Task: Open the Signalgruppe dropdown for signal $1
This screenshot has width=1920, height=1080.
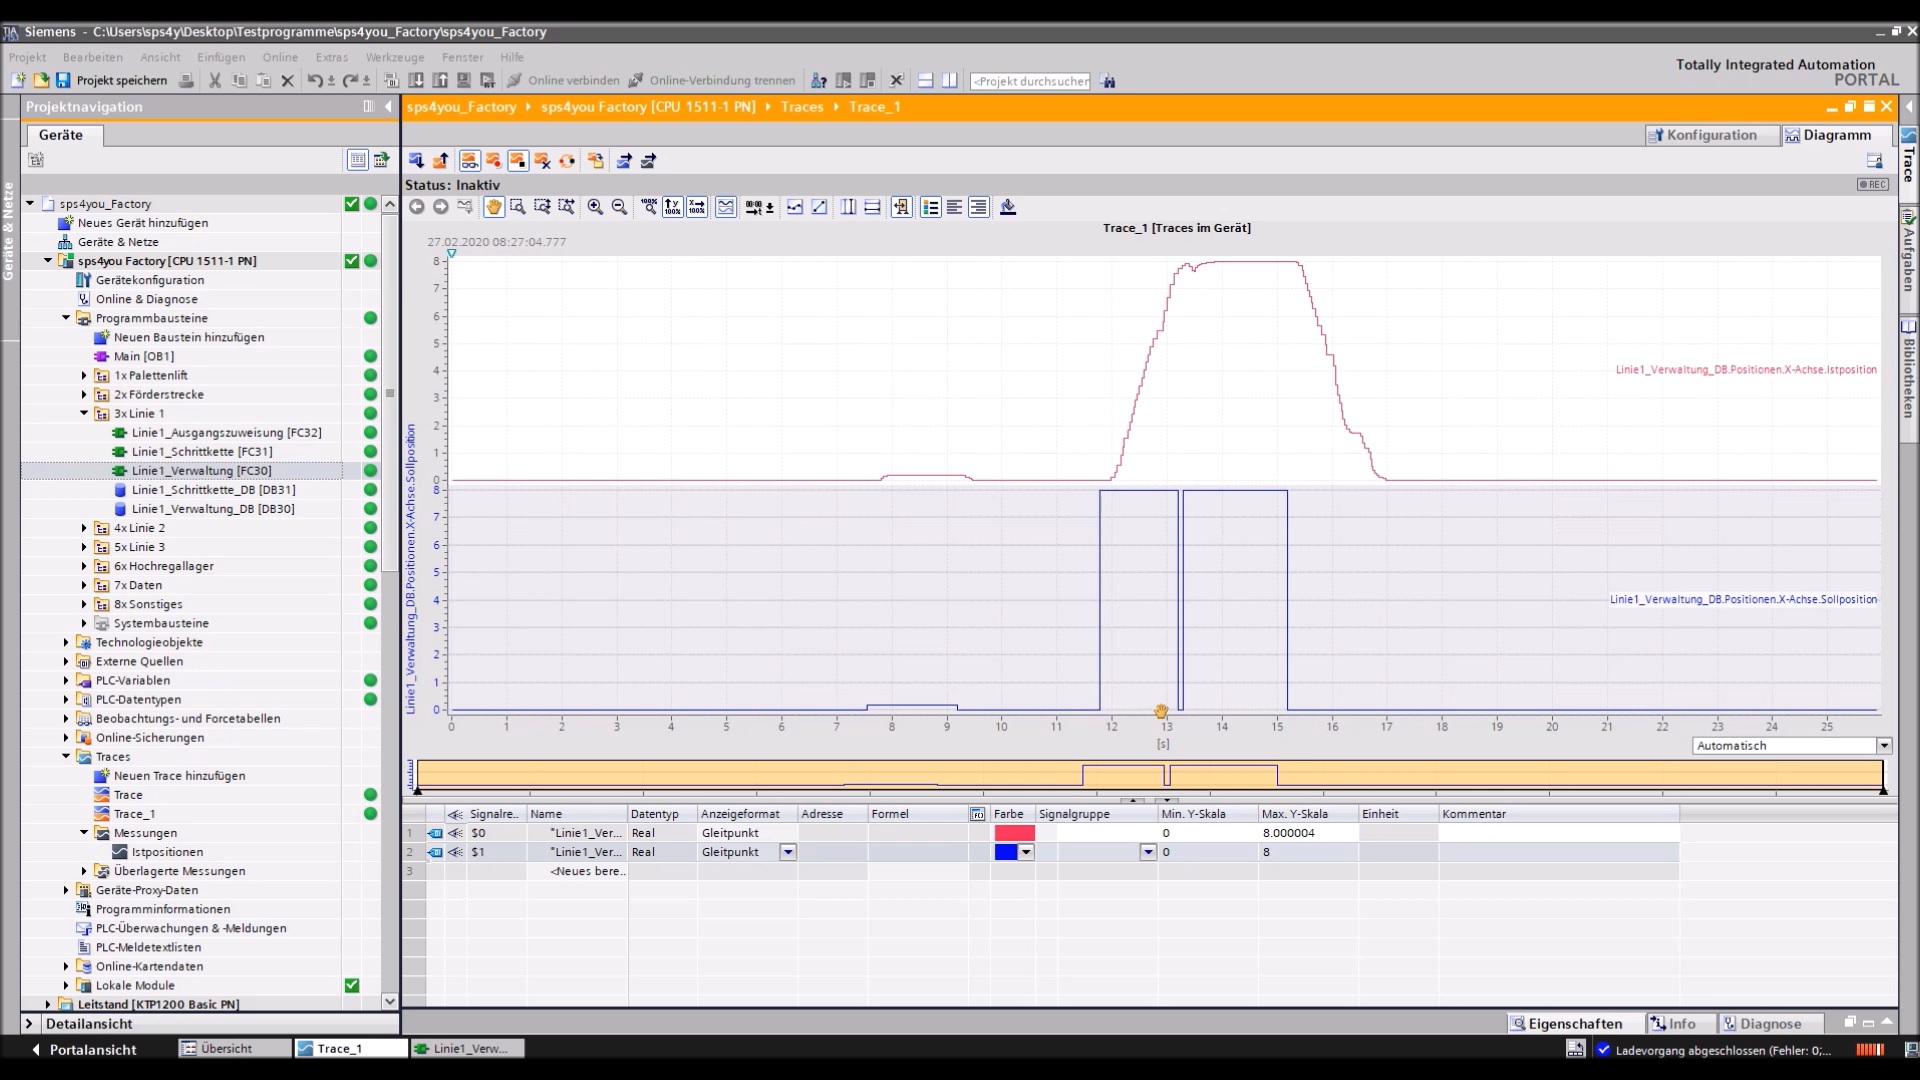Action: [x=1148, y=852]
